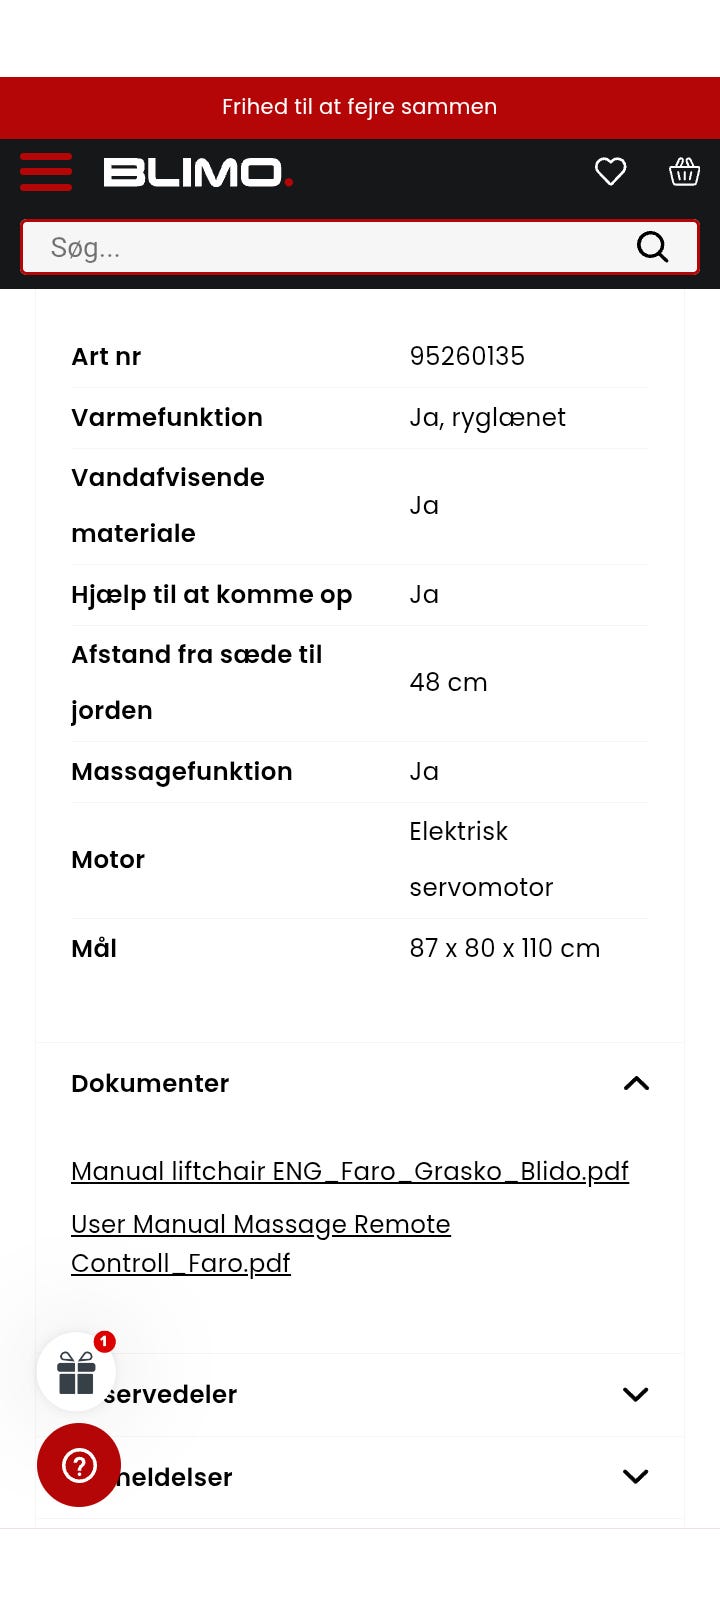
Task: Click the Dokumenter section heading
Action: pyautogui.click(x=150, y=1084)
